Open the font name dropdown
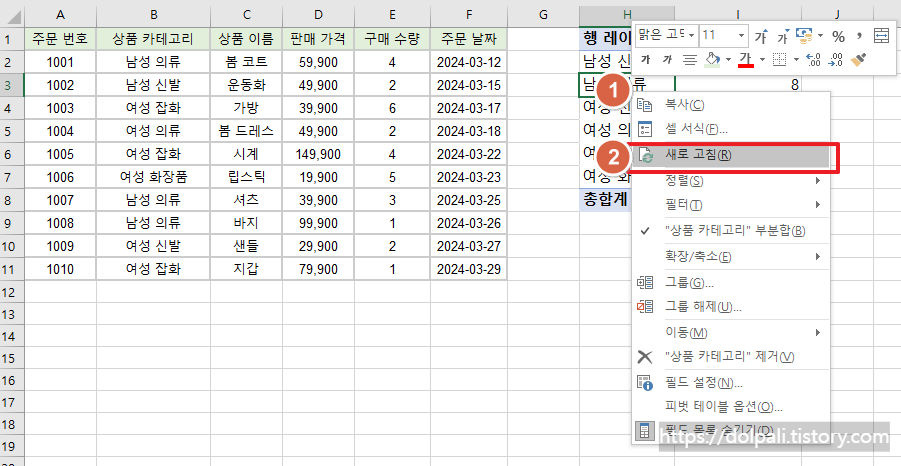The image size is (901, 466). [691, 36]
